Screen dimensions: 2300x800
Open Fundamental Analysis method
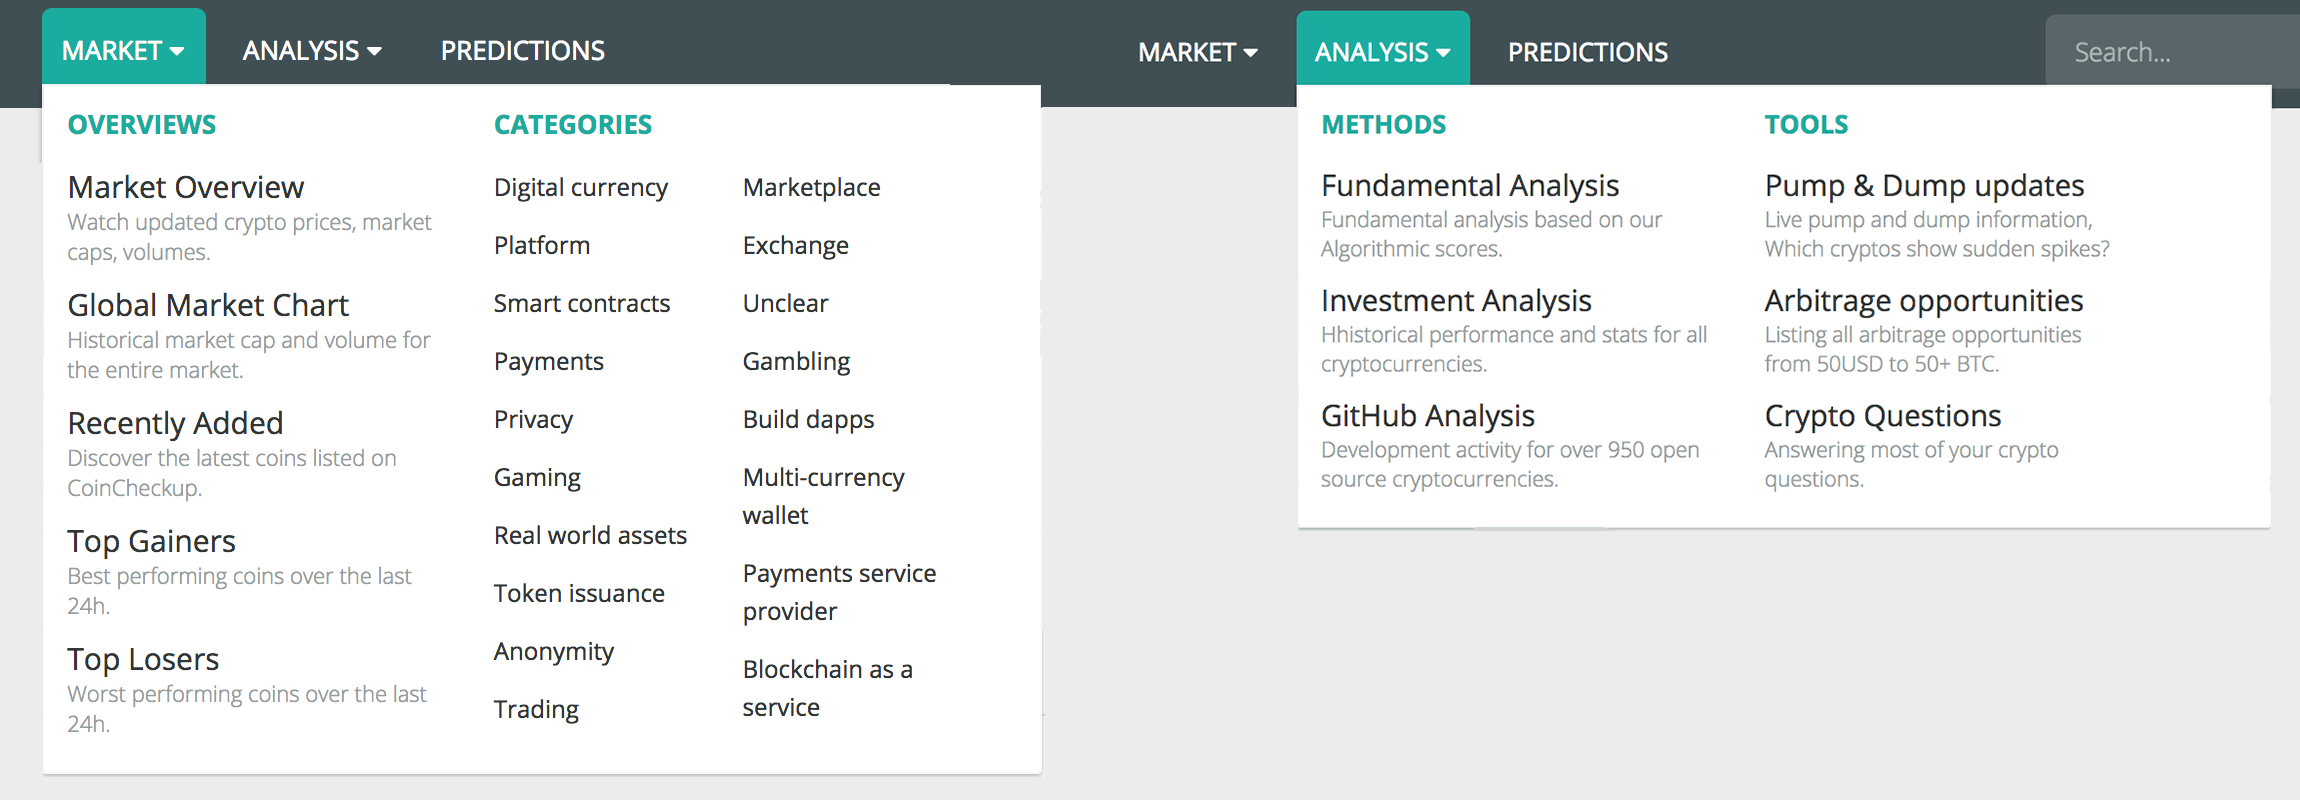[1469, 185]
